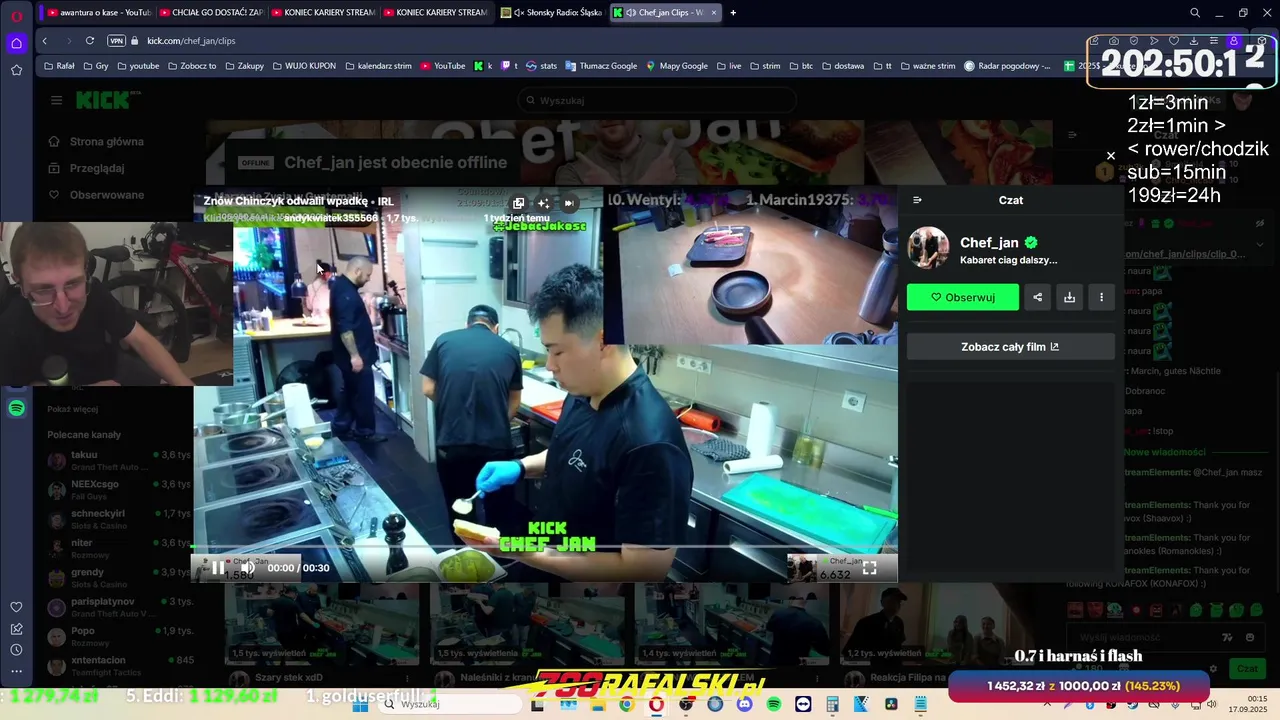This screenshot has width=1280, height=720.
Task: Skip to next clip icon
Action: tap(569, 203)
